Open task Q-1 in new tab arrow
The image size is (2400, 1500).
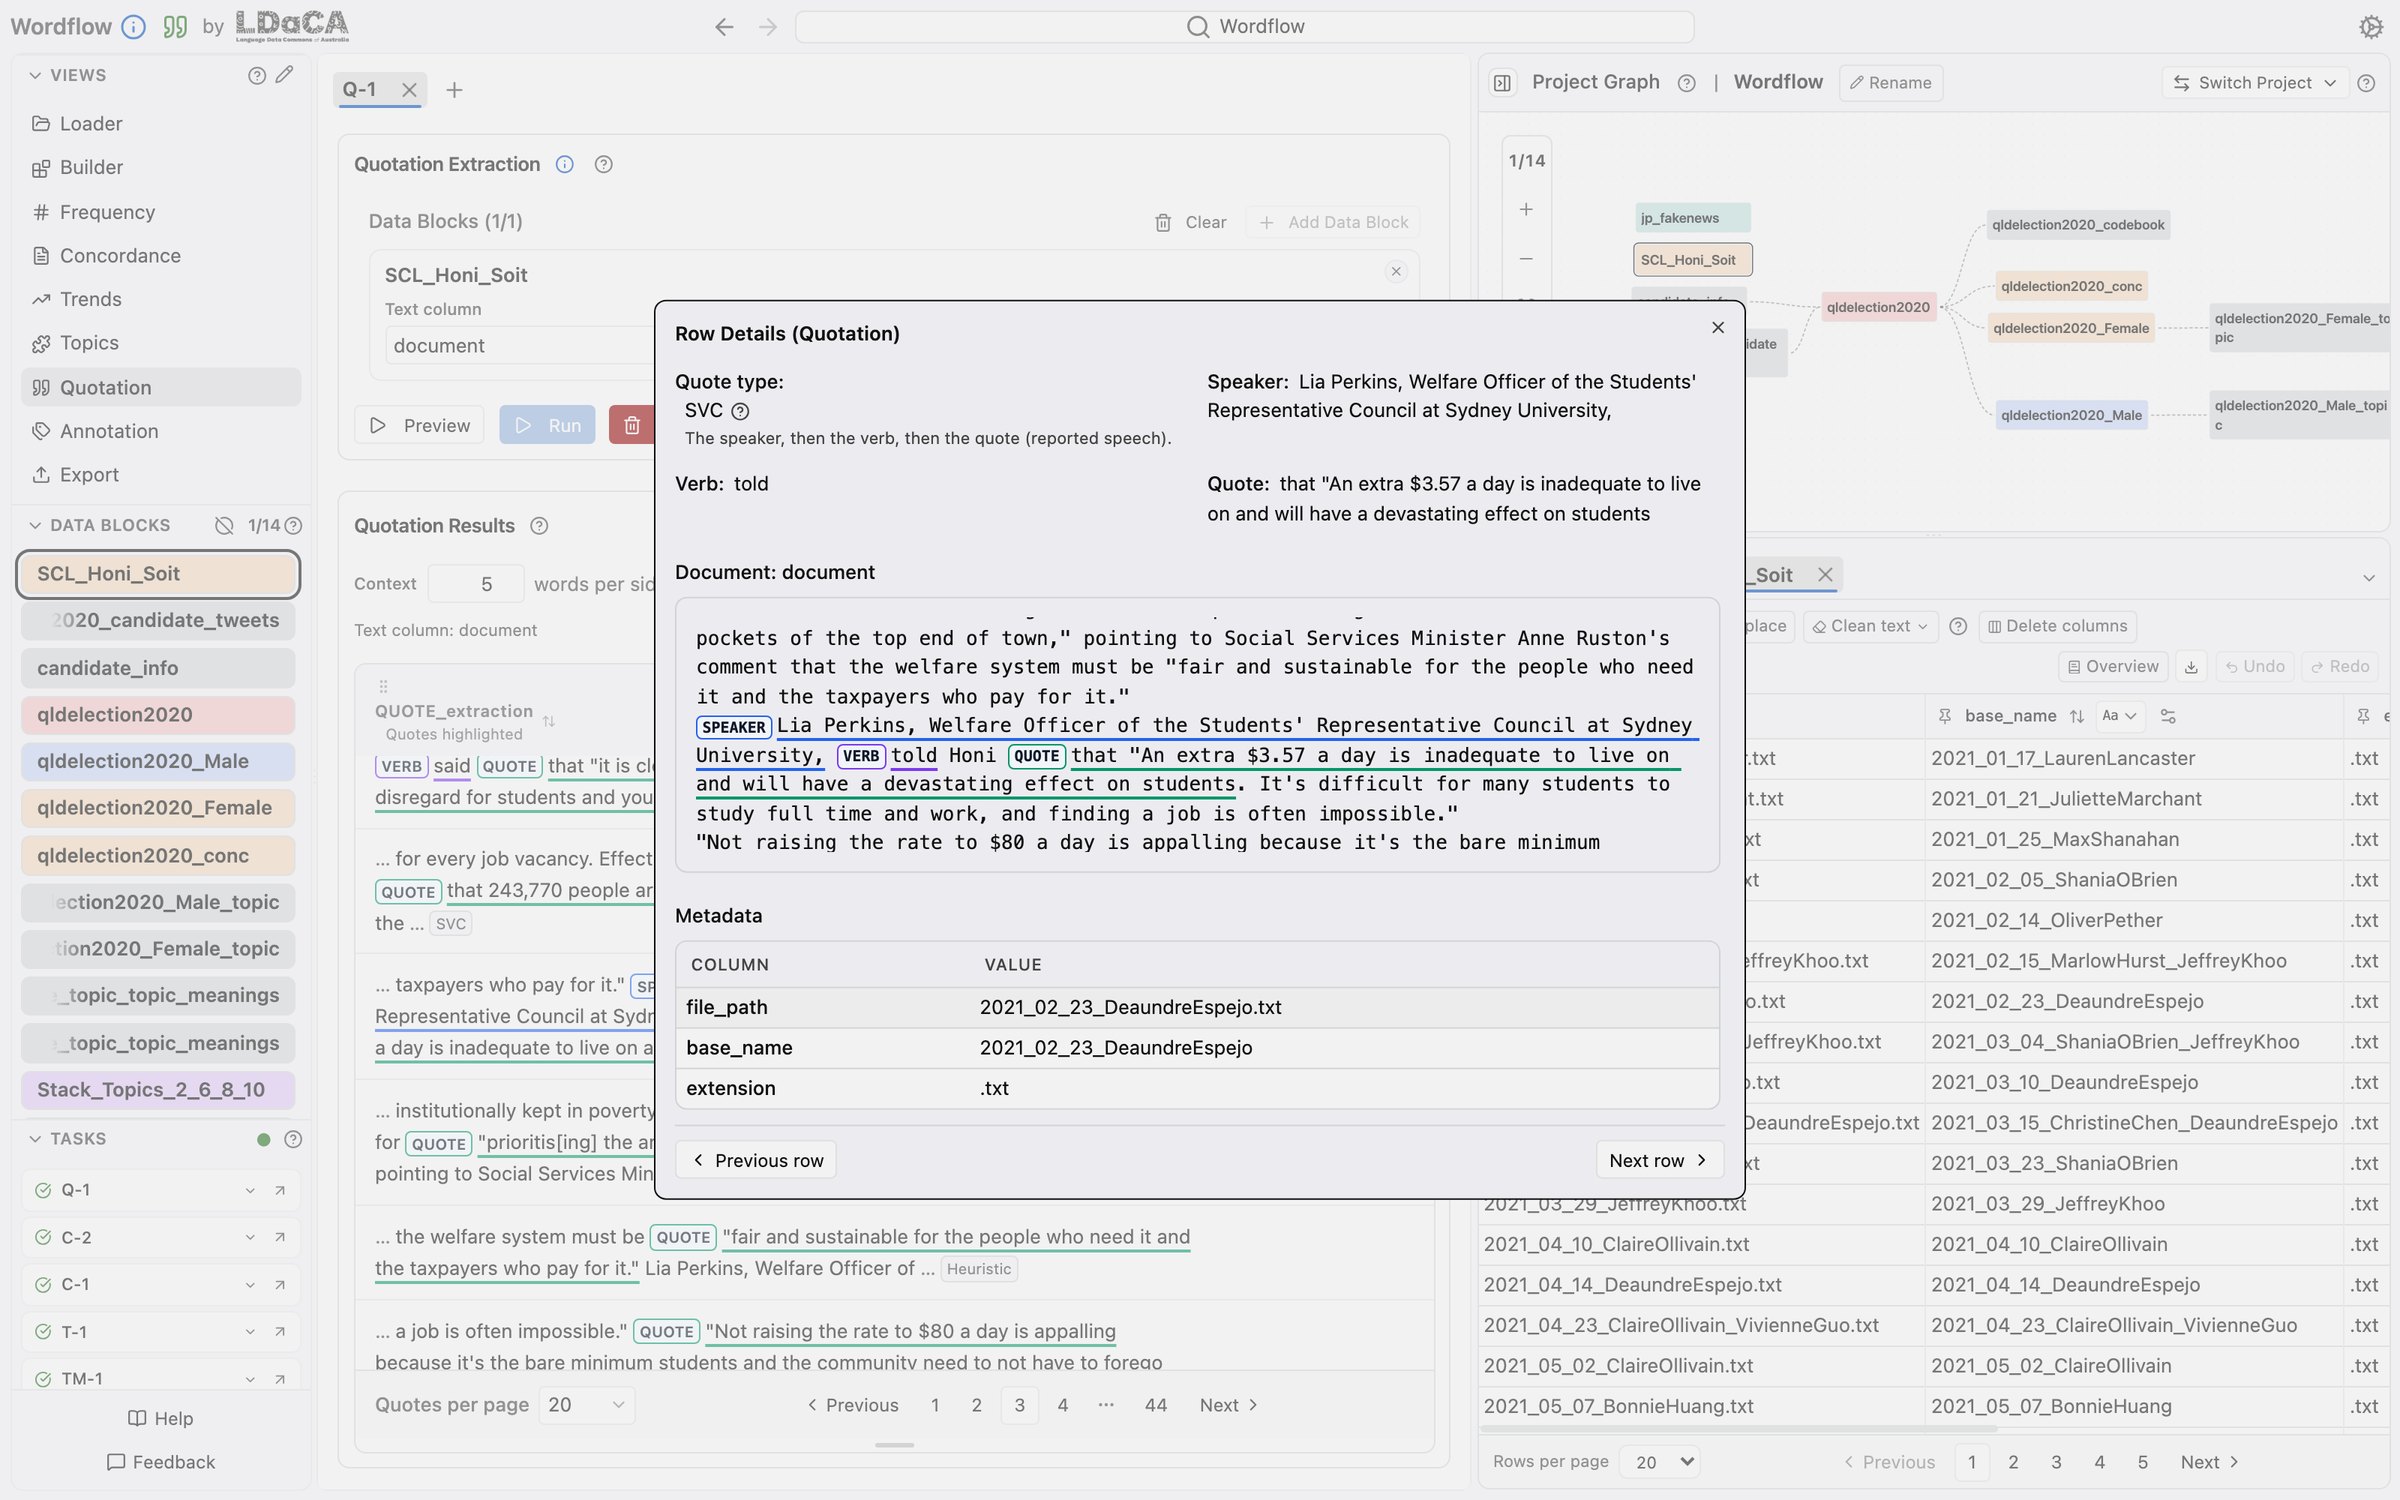coord(280,1190)
